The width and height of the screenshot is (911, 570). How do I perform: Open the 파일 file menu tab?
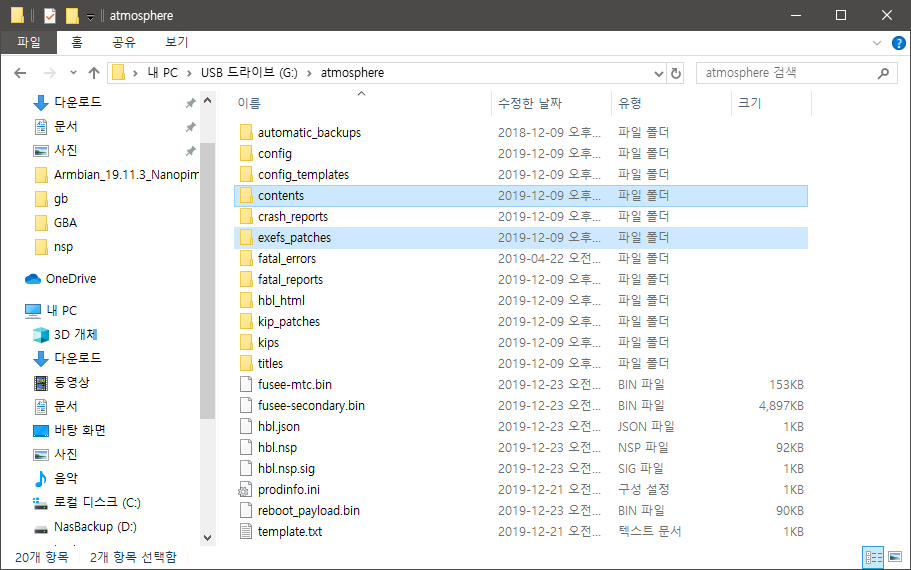[29, 42]
